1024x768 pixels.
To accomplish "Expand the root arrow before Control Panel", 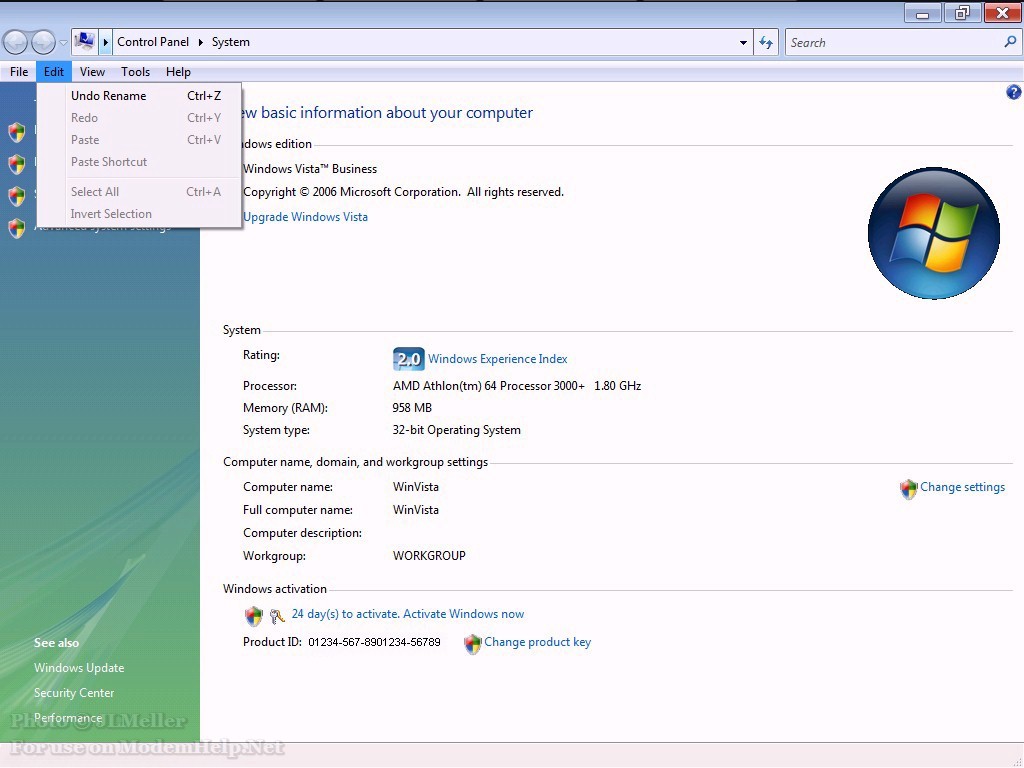I will [x=105, y=42].
